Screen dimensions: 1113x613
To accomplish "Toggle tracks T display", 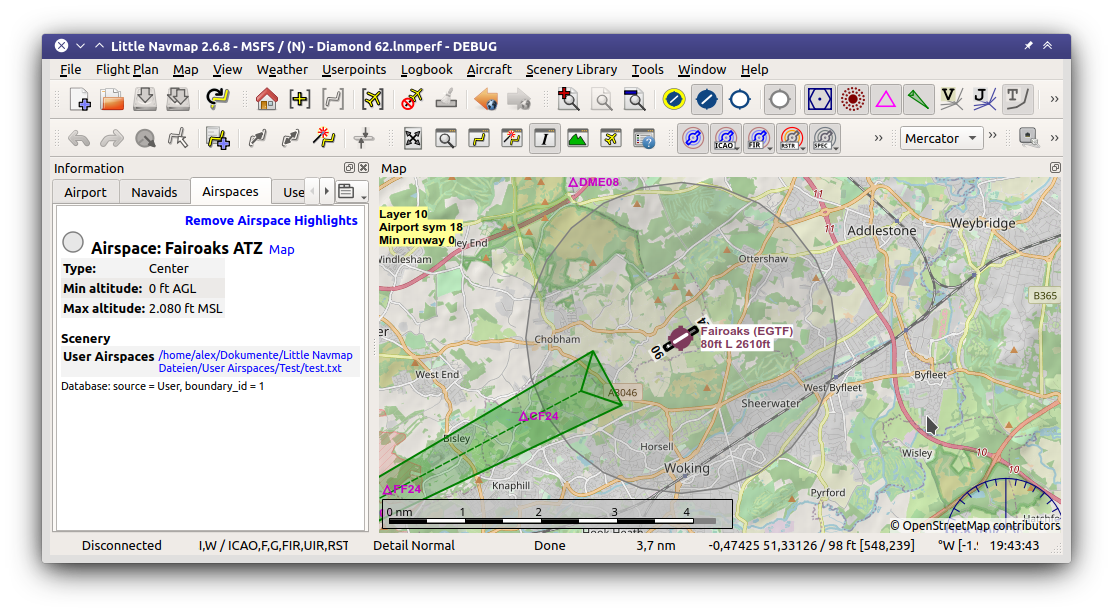I will click(1016, 99).
